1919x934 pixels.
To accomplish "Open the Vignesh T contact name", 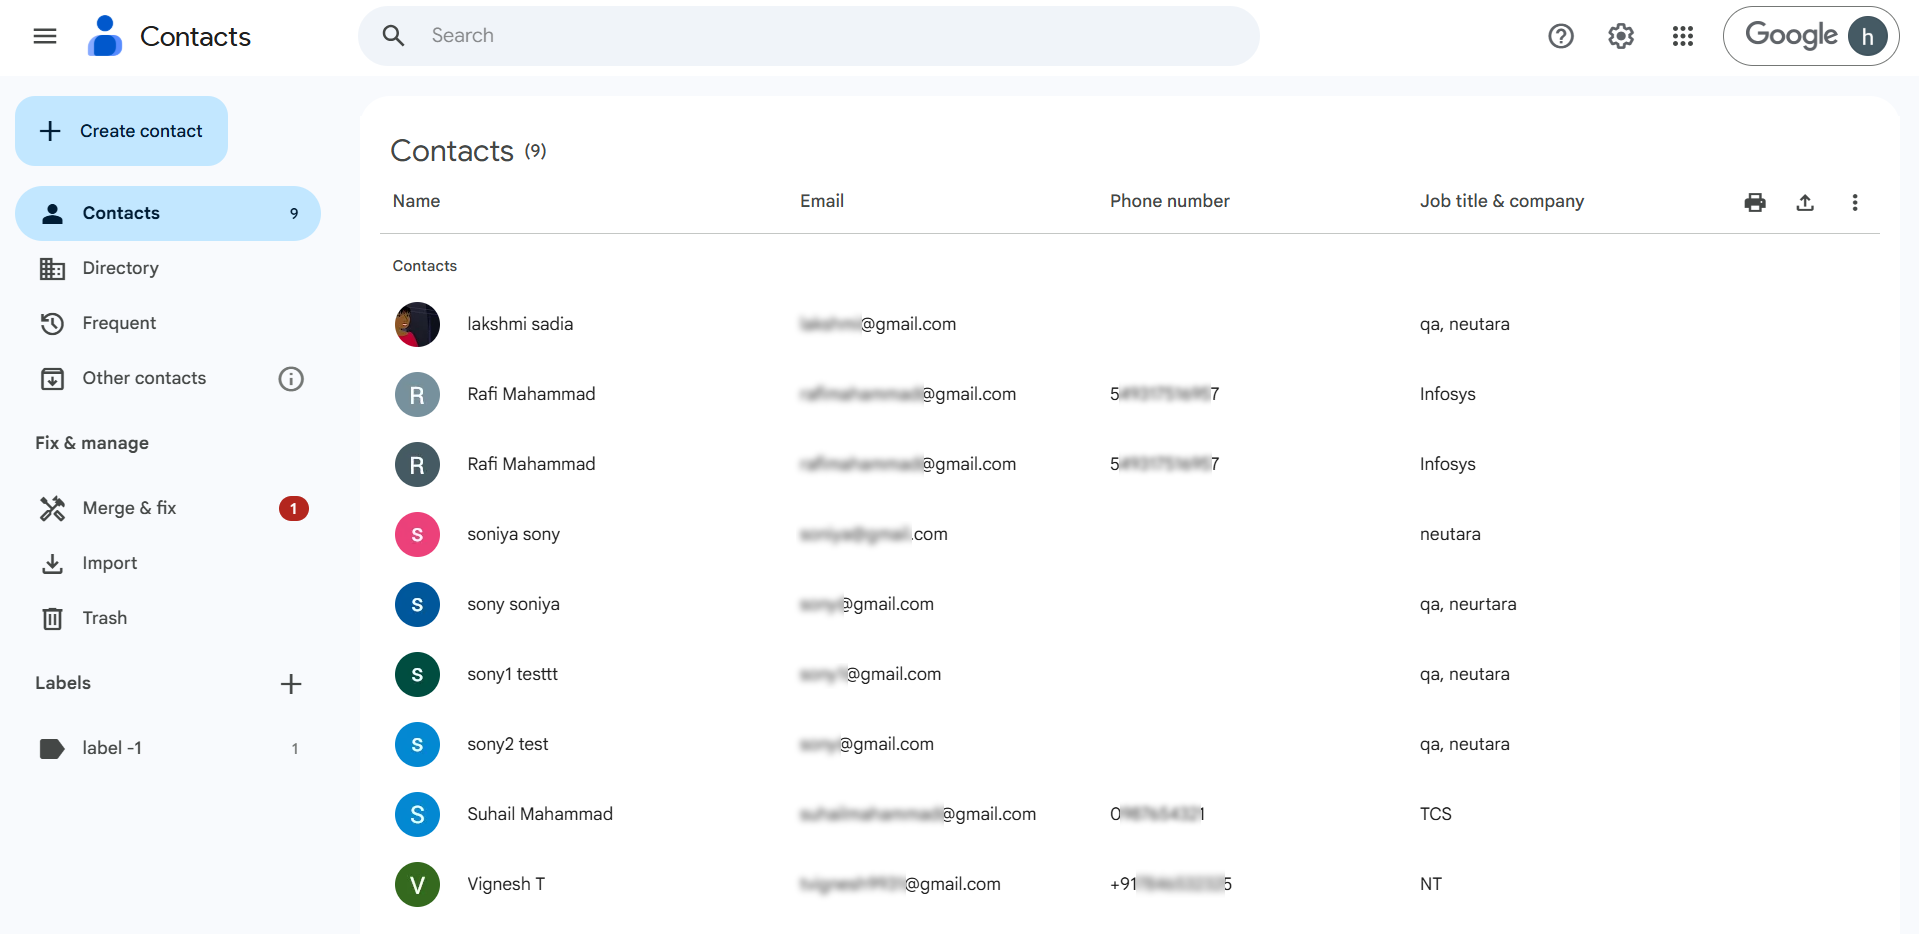I will pyautogui.click(x=506, y=884).
